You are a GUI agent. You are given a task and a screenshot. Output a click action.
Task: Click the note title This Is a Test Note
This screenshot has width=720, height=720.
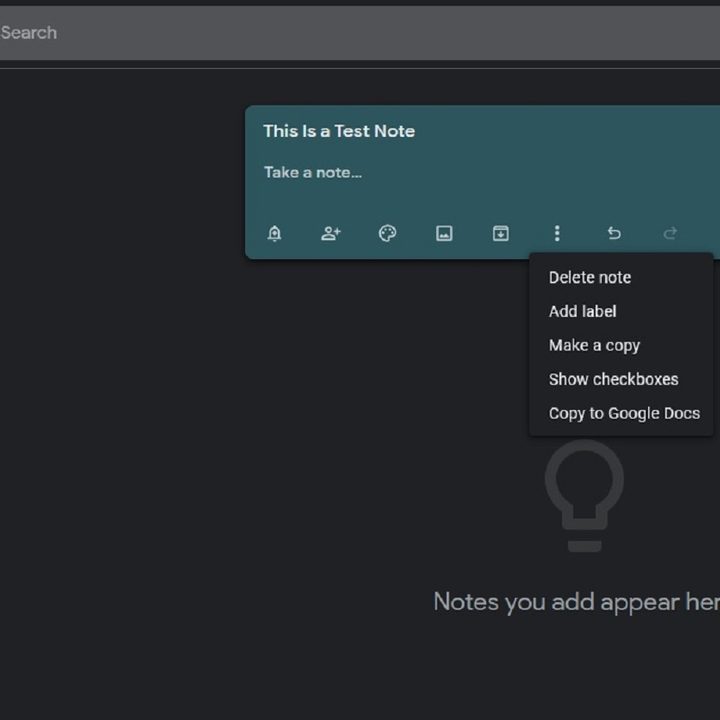(x=339, y=131)
